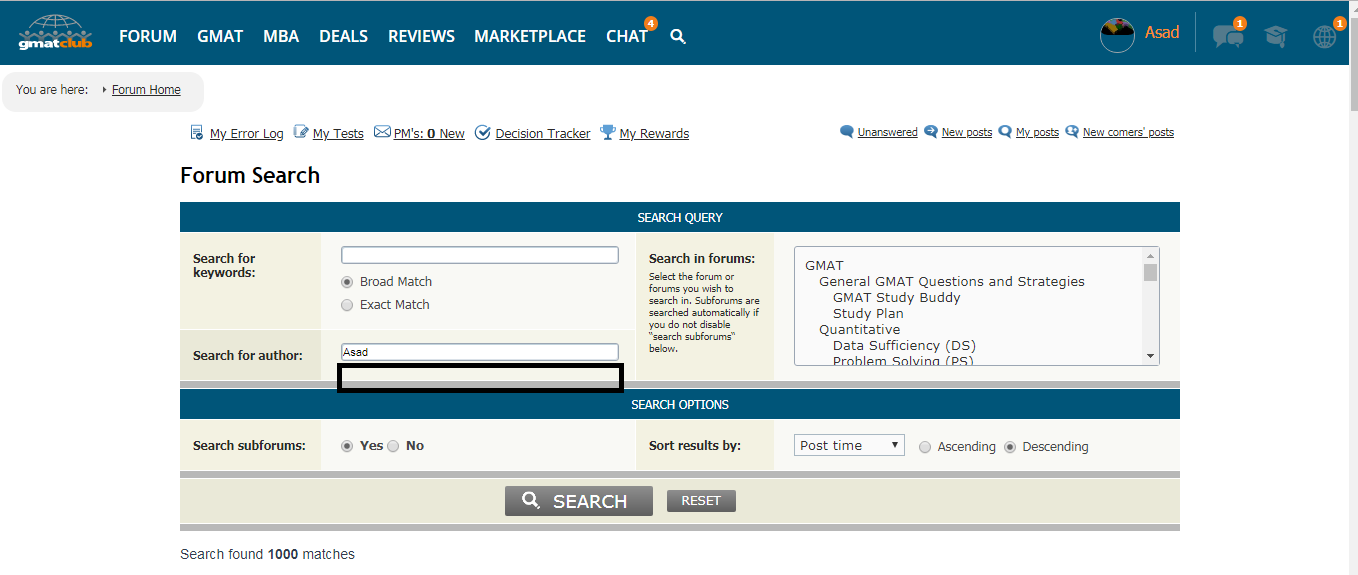Click the Decision Tracker checkmark icon
Viewport: 1358px width, 575px height.
(x=483, y=133)
